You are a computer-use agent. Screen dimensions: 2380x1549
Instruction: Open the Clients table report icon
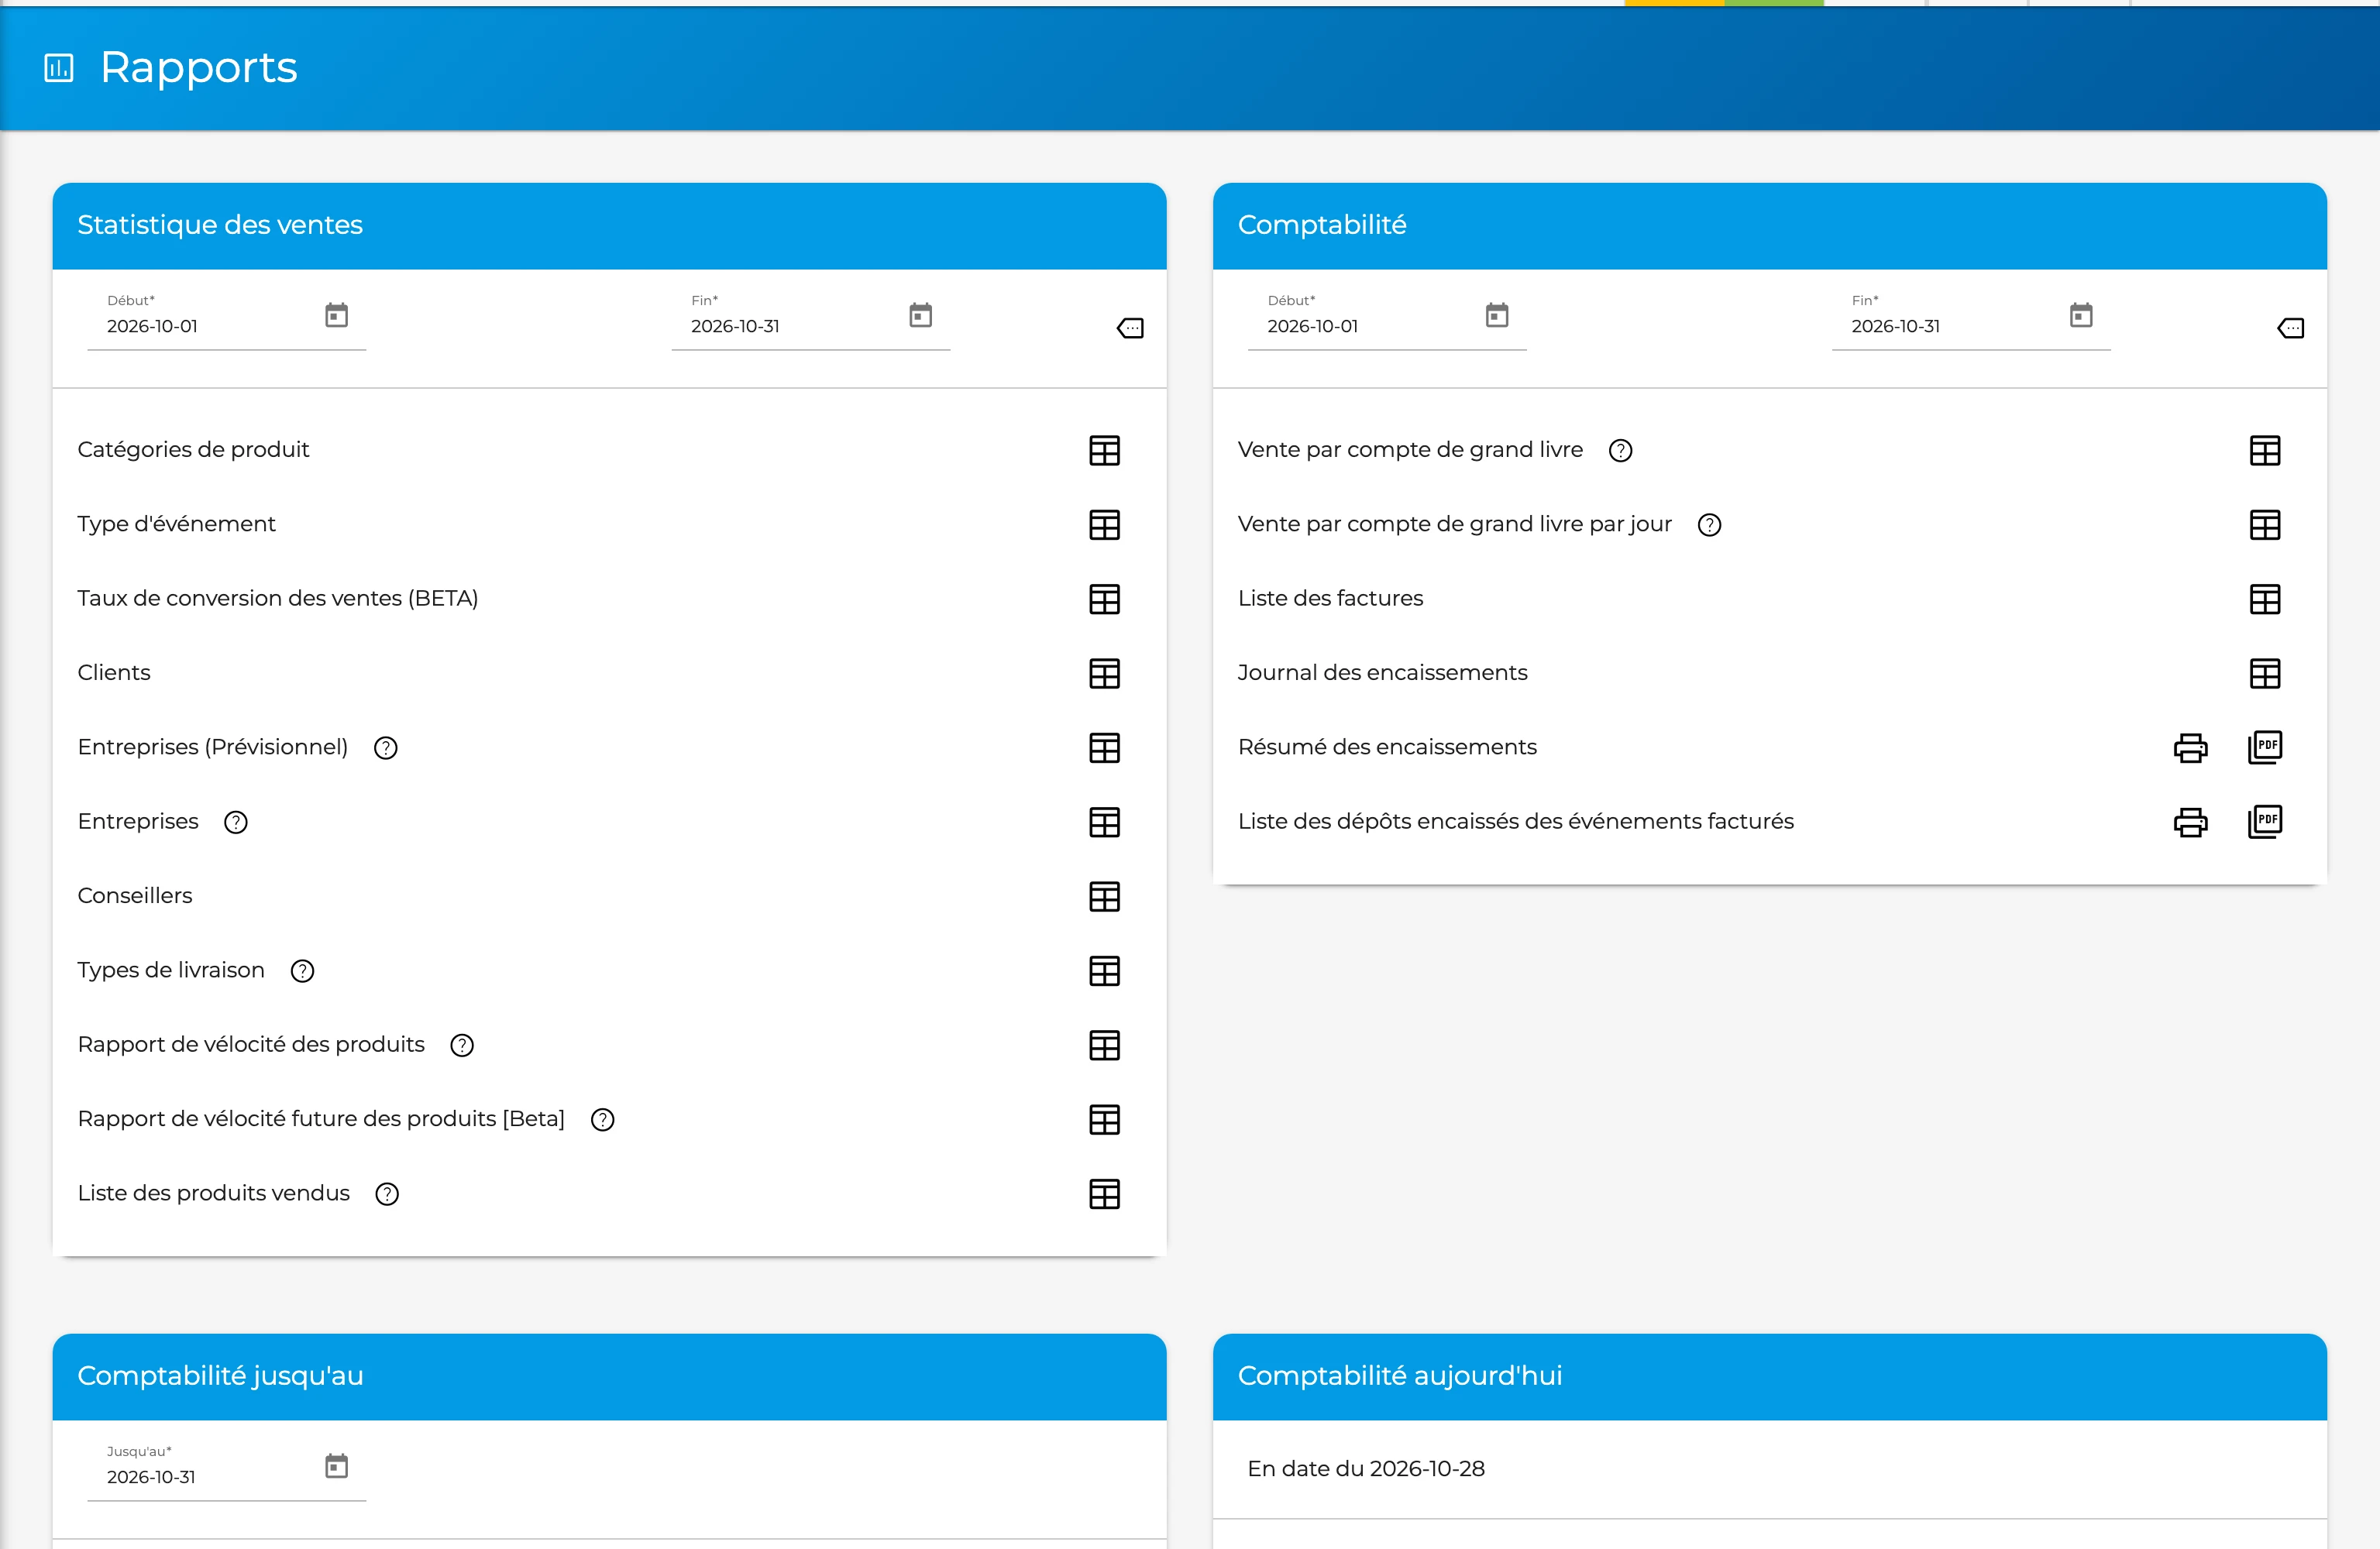click(x=1104, y=673)
